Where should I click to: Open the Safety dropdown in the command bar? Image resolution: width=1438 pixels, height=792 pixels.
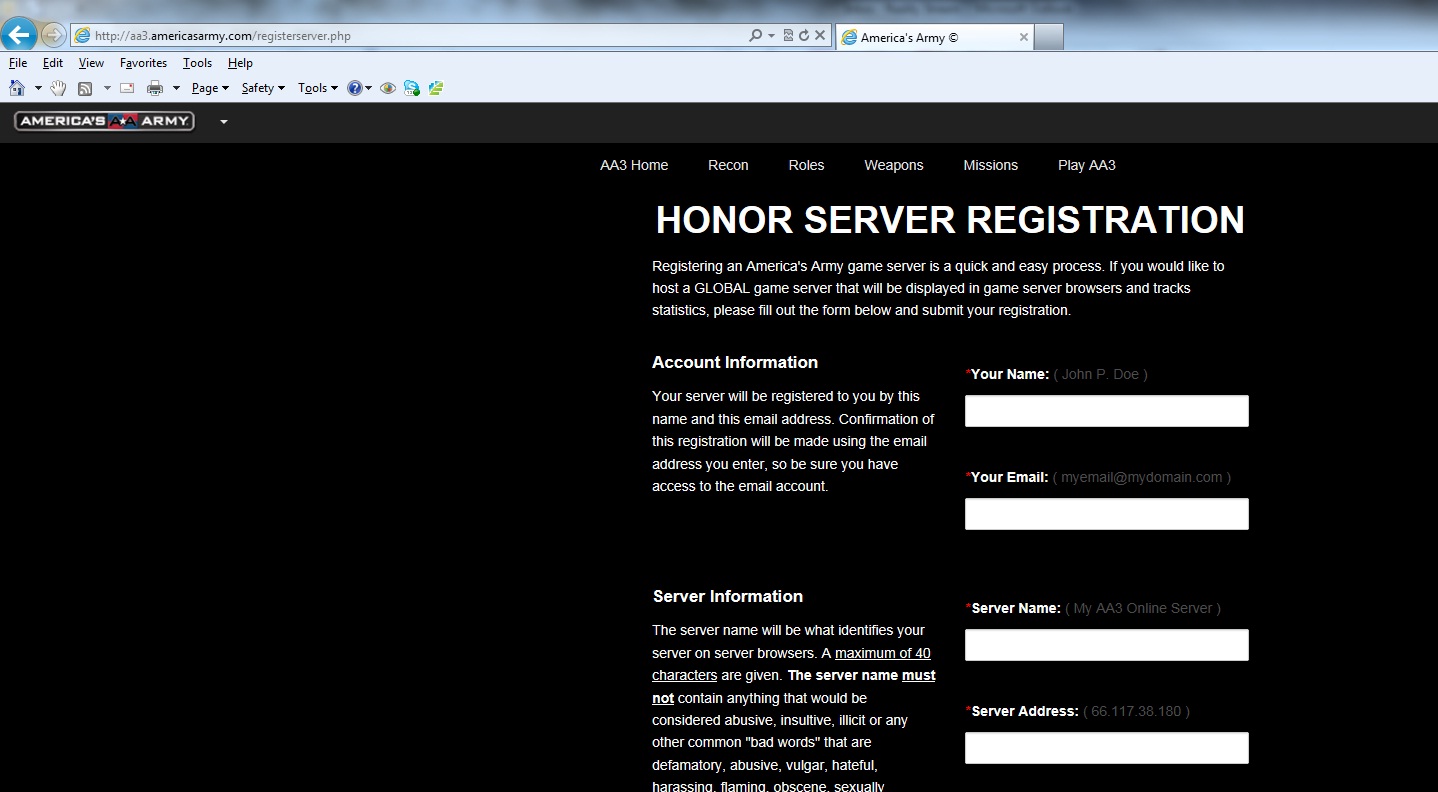click(x=263, y=88)
